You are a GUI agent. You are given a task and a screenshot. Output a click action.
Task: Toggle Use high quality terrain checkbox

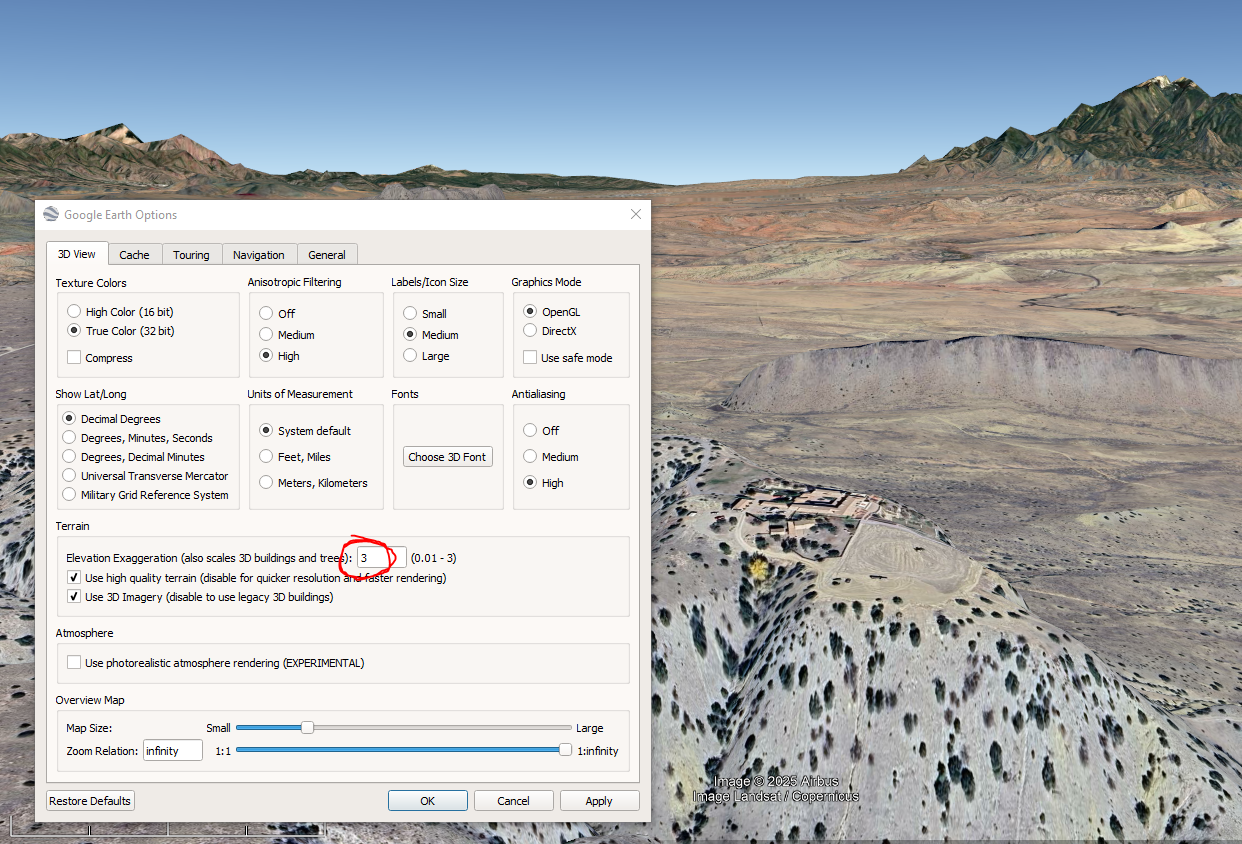coord(74,578)
